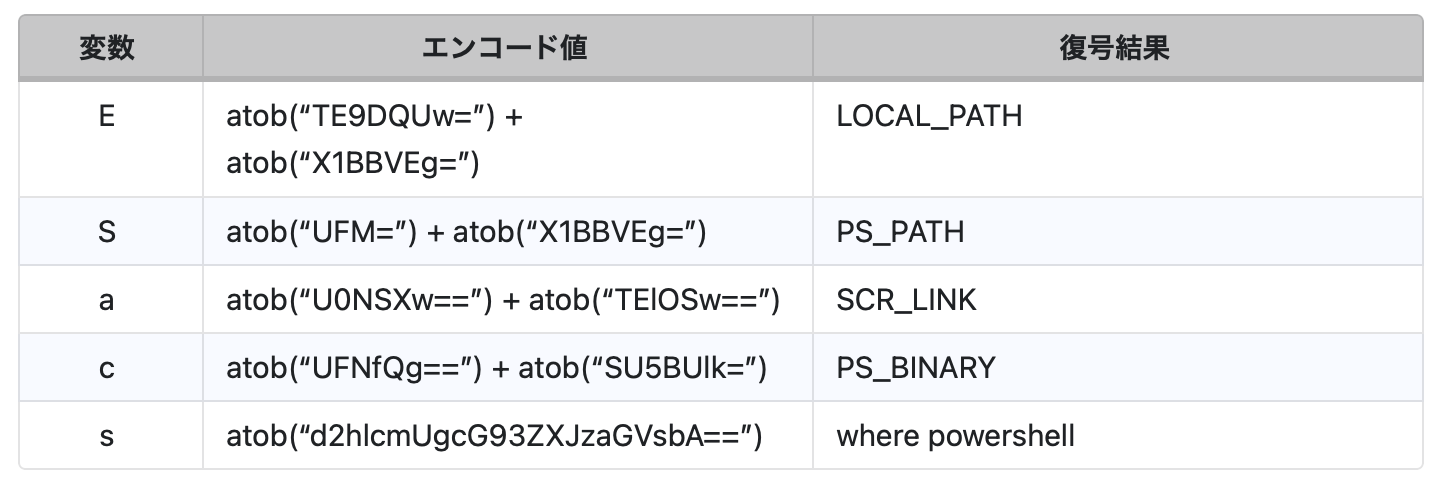Viewport: 1440px width, 488px height.
Task: Click the LOCAL_PATH decoded result
Action: [929, 117]
